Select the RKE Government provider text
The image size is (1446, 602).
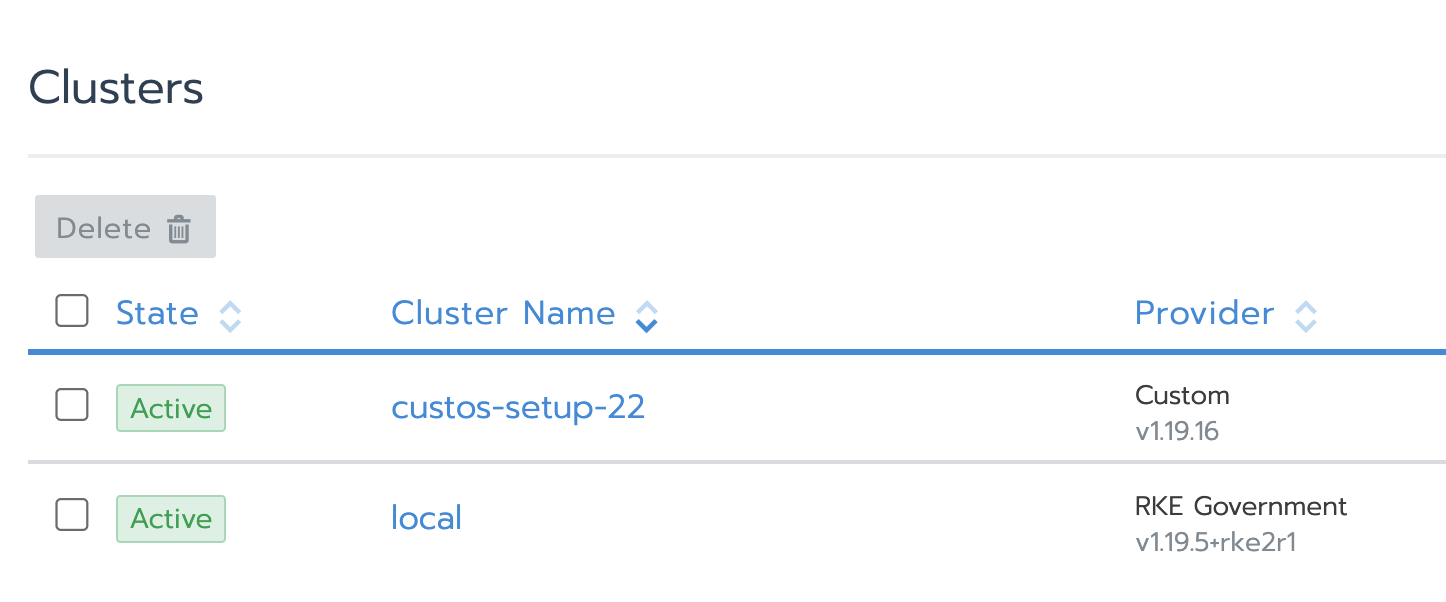pyautogui.click(x=1241, y=506)
